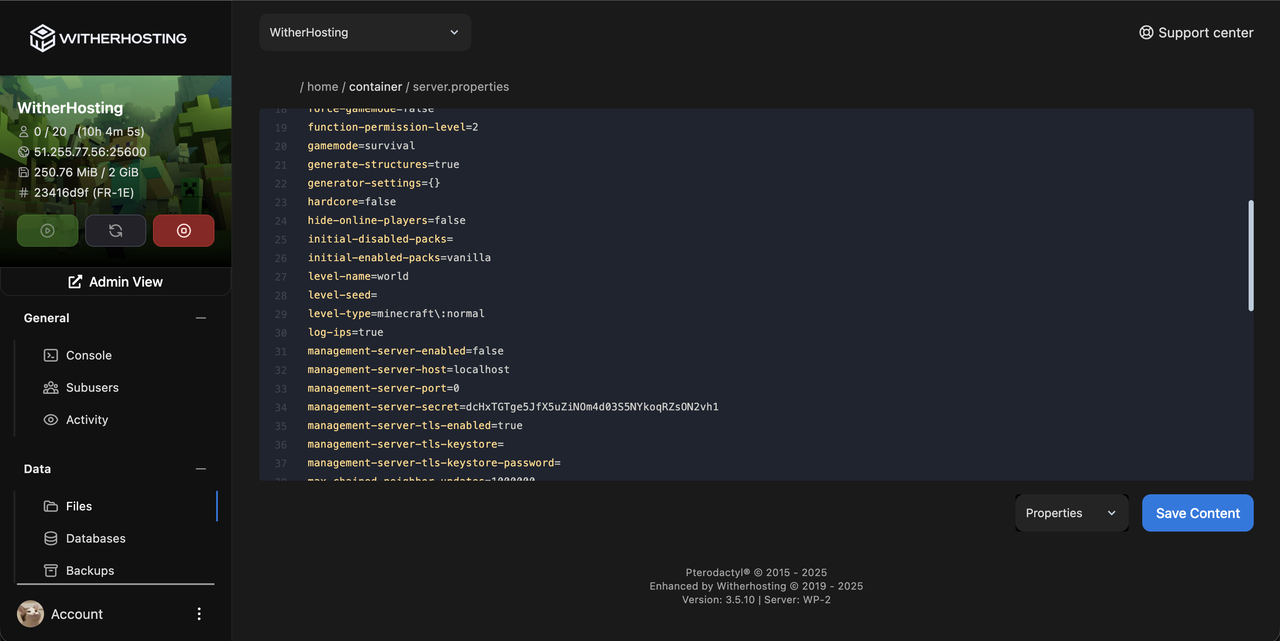Collapse the Data section
Image resolution: width=1280 pixels, height=641 pixels.
click(201, 469)
